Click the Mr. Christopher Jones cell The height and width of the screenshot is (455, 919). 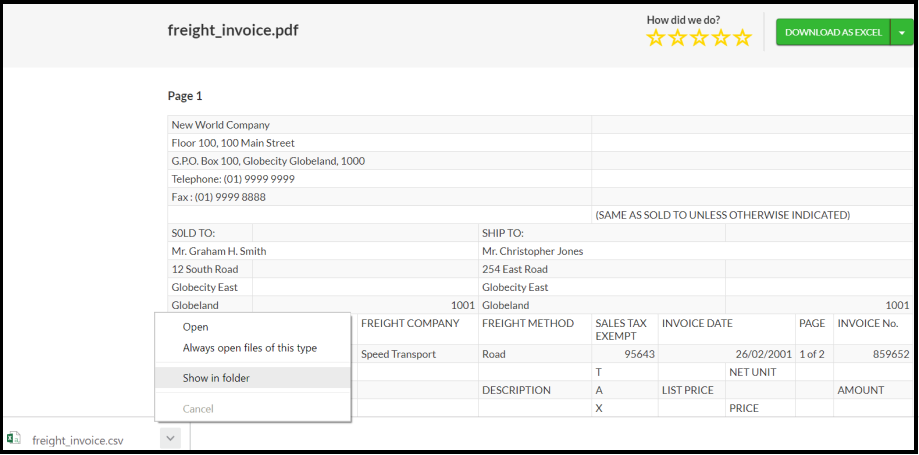533,251
